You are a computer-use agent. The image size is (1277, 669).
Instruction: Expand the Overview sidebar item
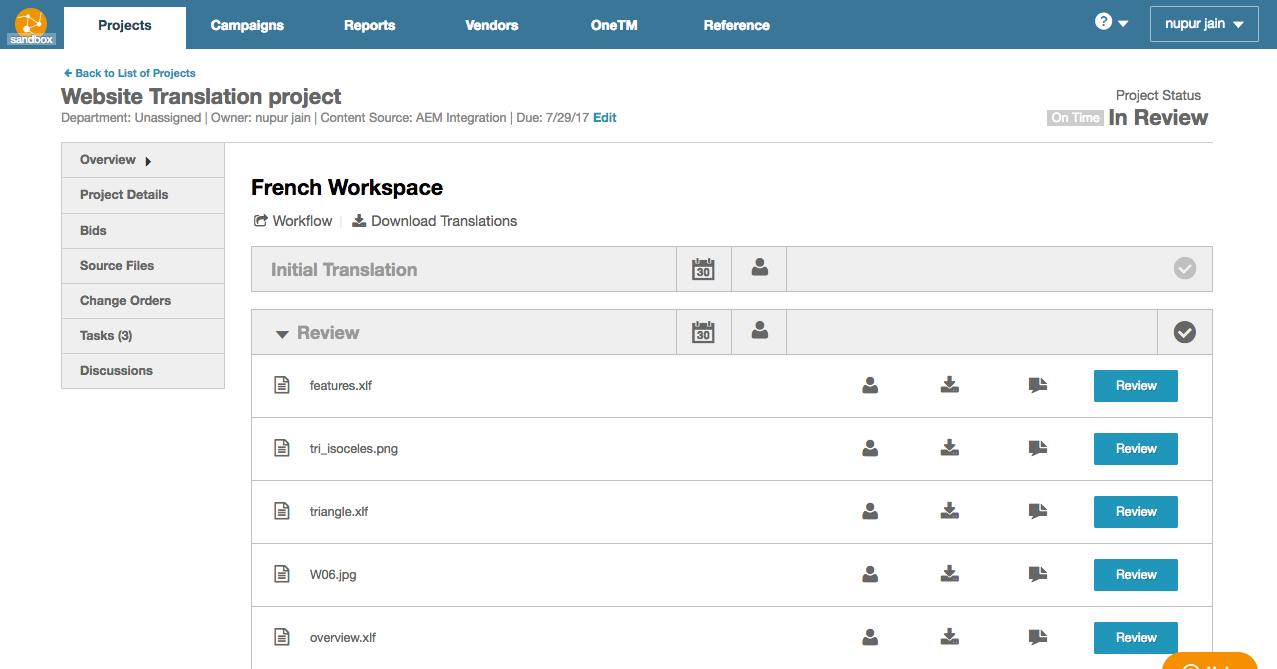[115, 160]
